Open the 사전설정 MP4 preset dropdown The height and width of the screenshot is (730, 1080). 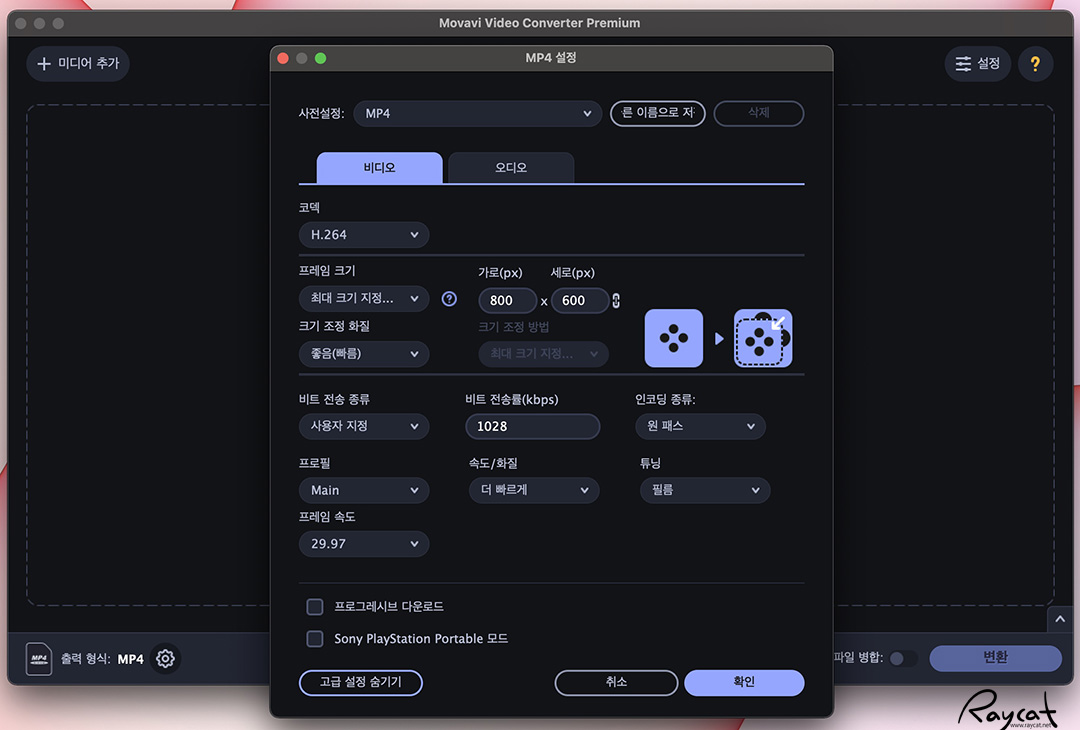point(478,114)
